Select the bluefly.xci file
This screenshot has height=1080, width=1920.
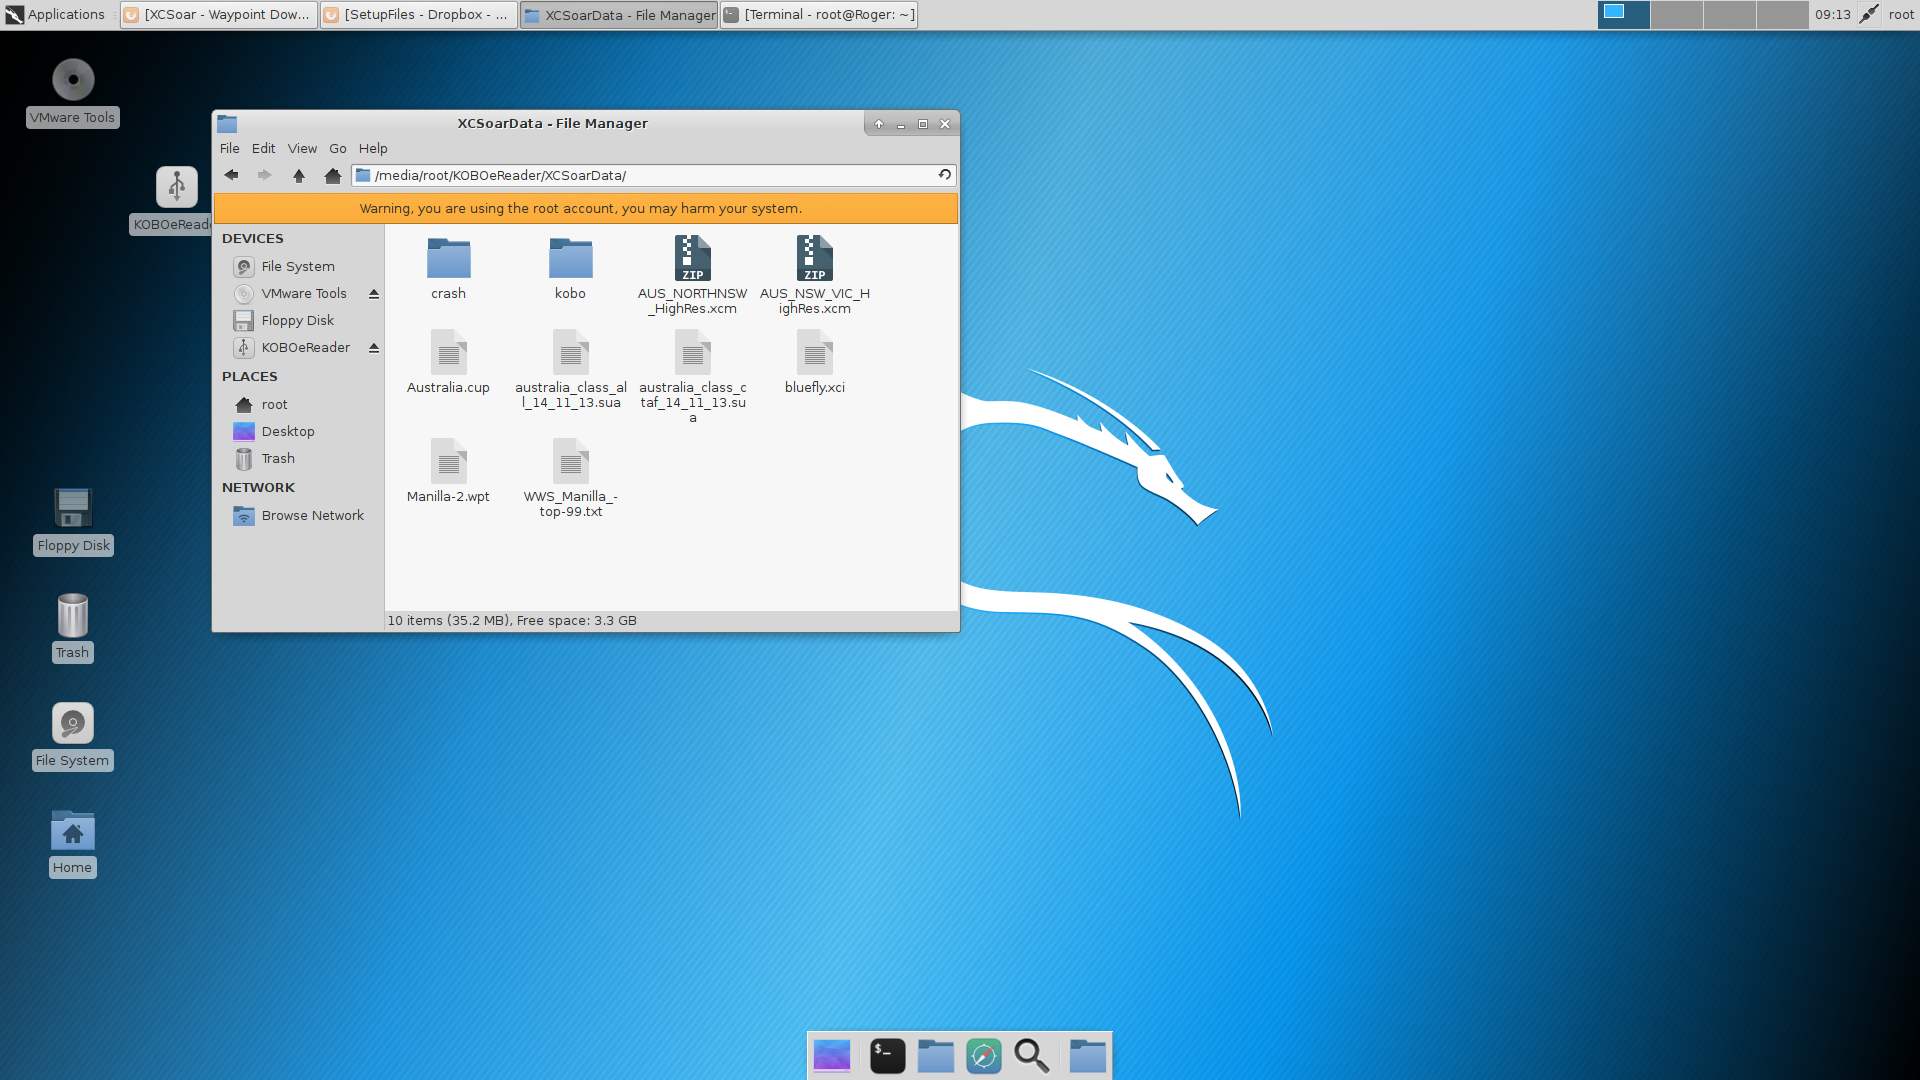point(814,353)
